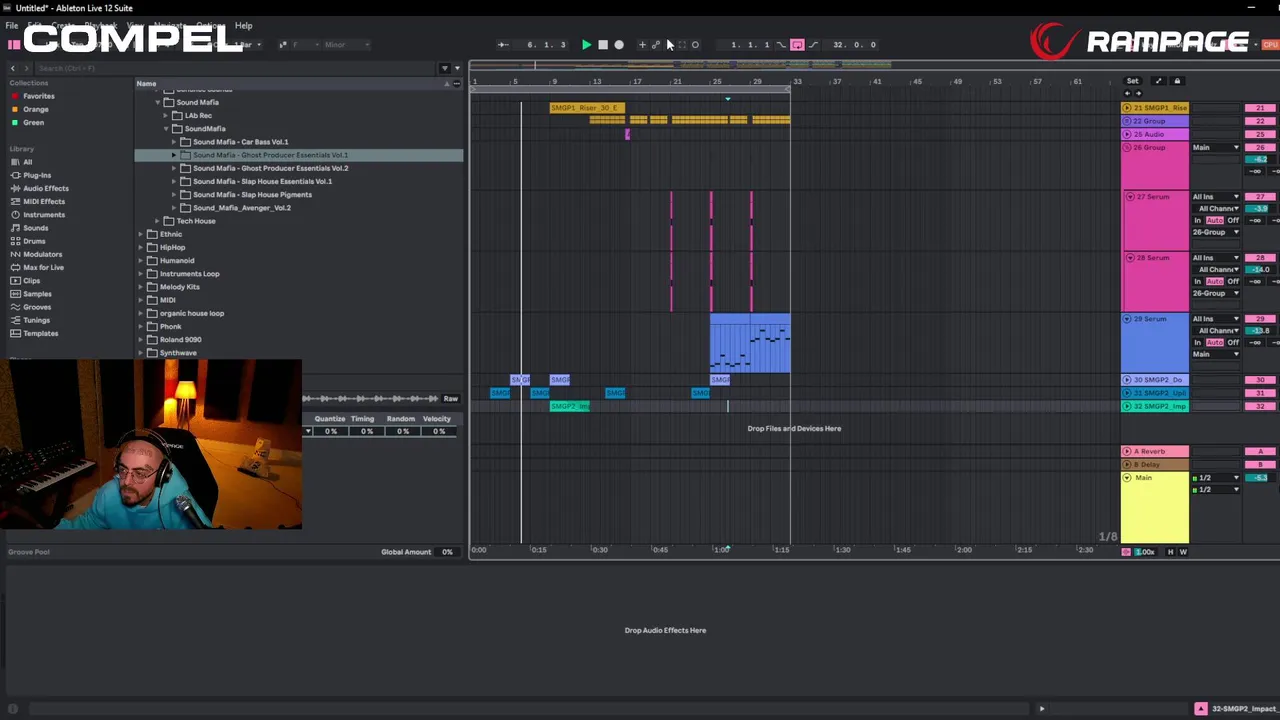Open the Audio Effects library category

(x=46, y=188)
